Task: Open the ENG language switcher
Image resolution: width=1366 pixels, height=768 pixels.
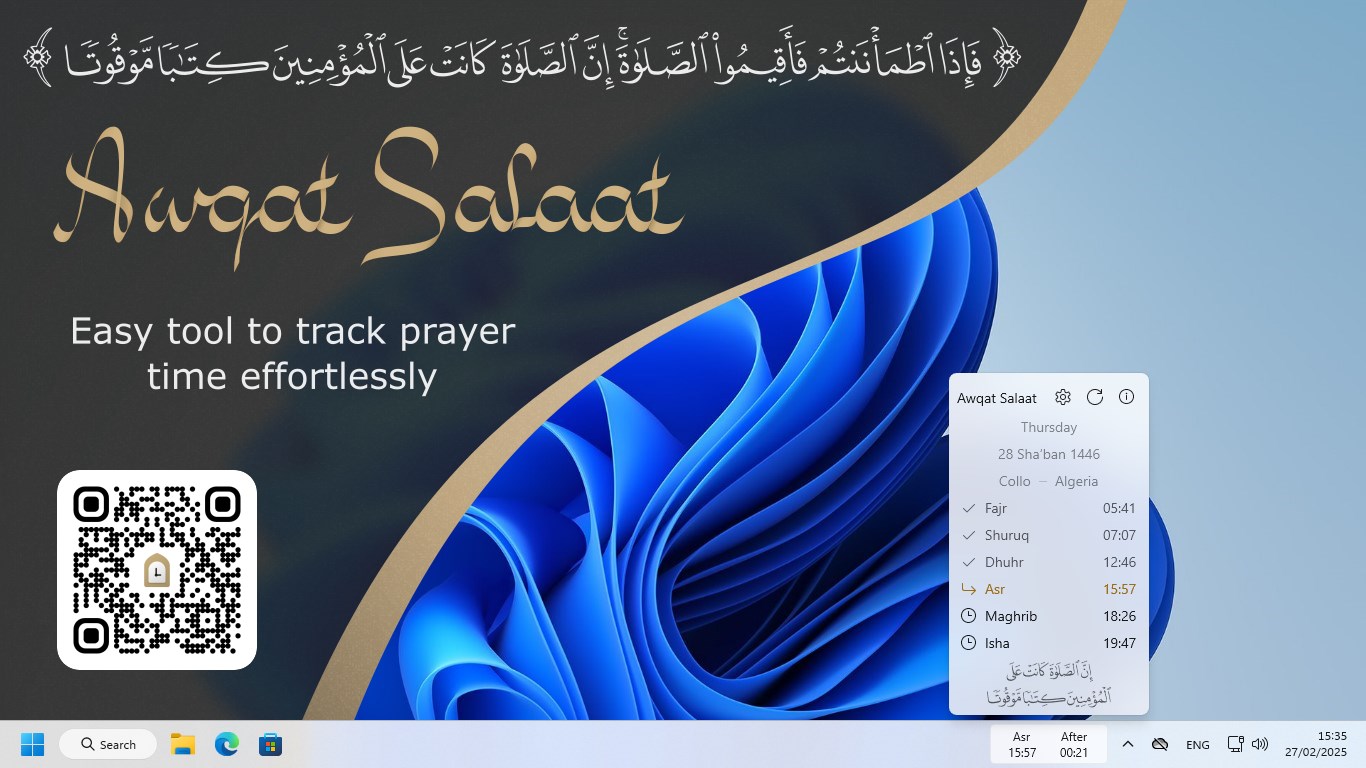Action: 1197,744
